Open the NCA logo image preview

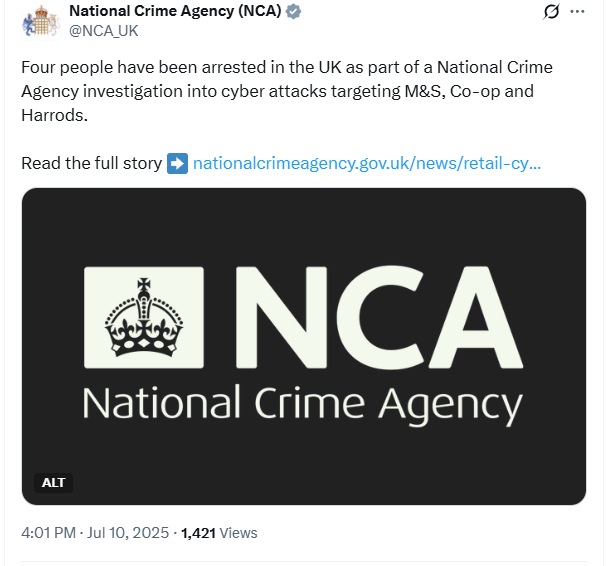coord(304,346)
